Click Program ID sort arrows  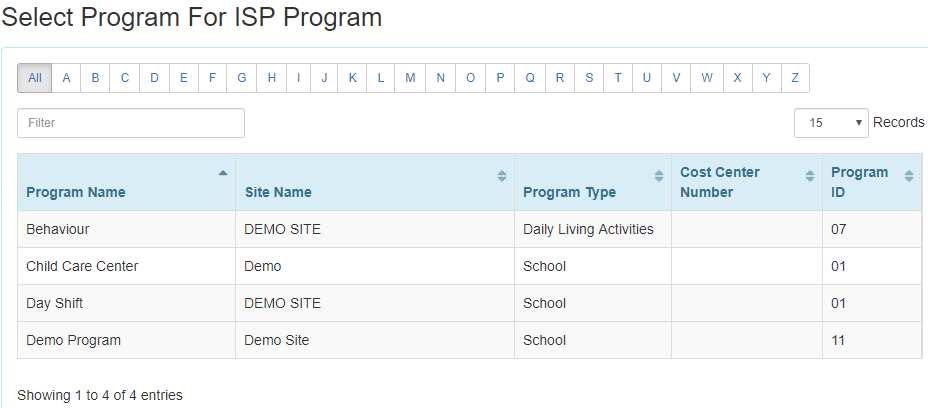(909, 176)
